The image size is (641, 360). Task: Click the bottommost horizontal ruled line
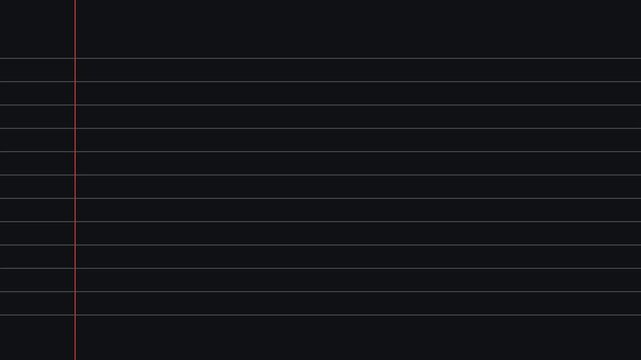pyautogui.click(x=320, y=315)
